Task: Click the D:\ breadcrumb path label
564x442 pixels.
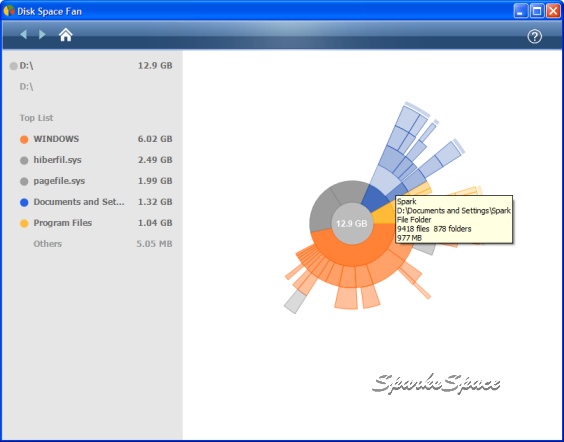Action: coord(26,87)
